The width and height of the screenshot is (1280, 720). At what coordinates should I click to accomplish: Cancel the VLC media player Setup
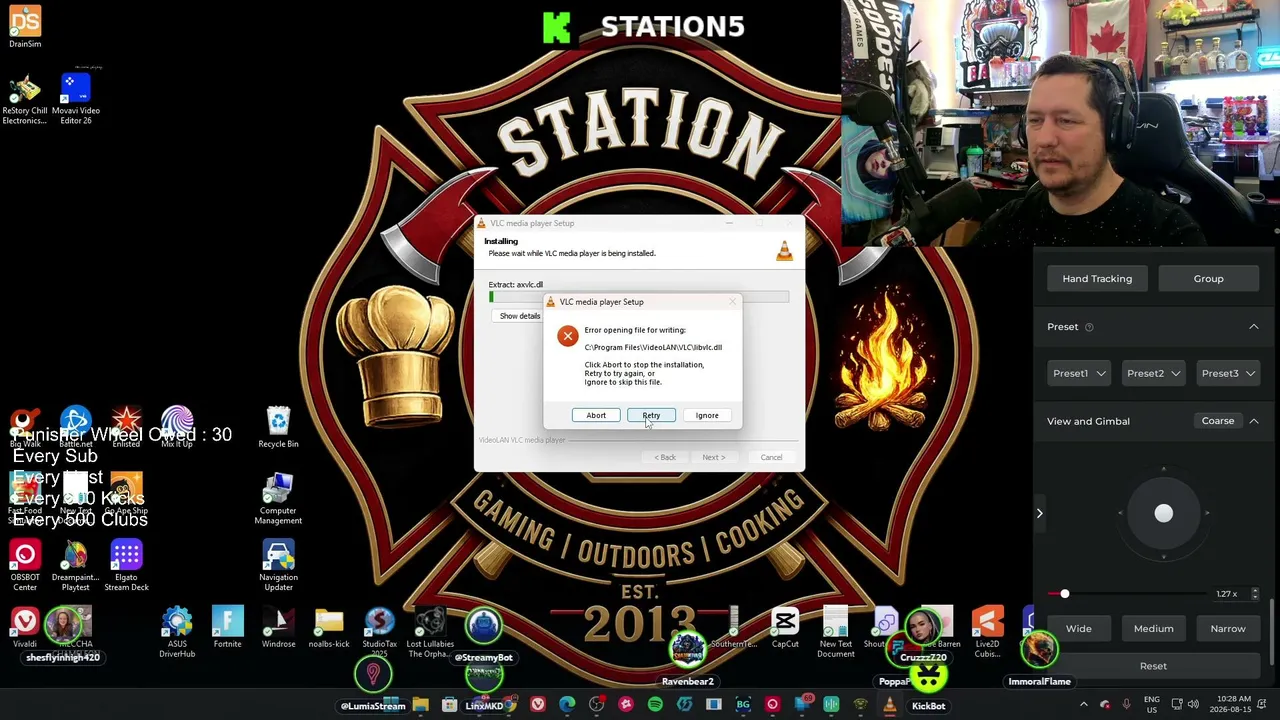(771, 457)
